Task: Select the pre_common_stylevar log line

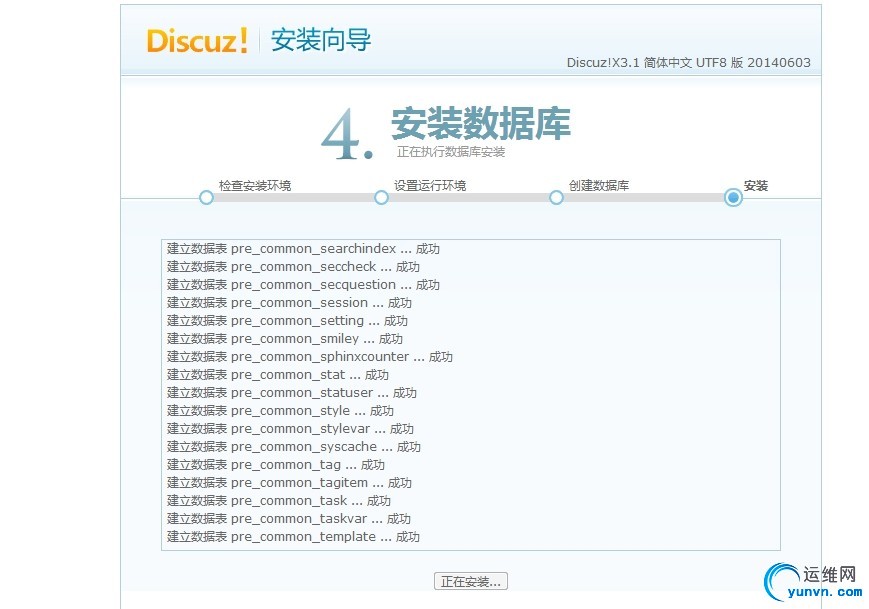Action: [x=290, y=429]
